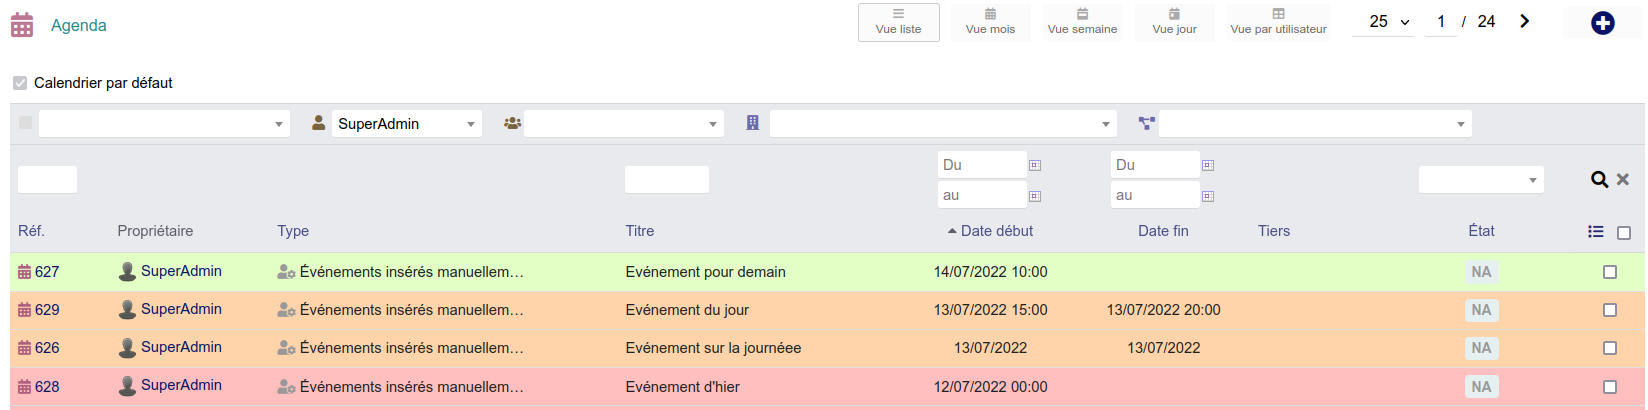Open SuperAdmin owner link in row 627
The height and width of the screenshot is (410, 1648).
(181, 271)
